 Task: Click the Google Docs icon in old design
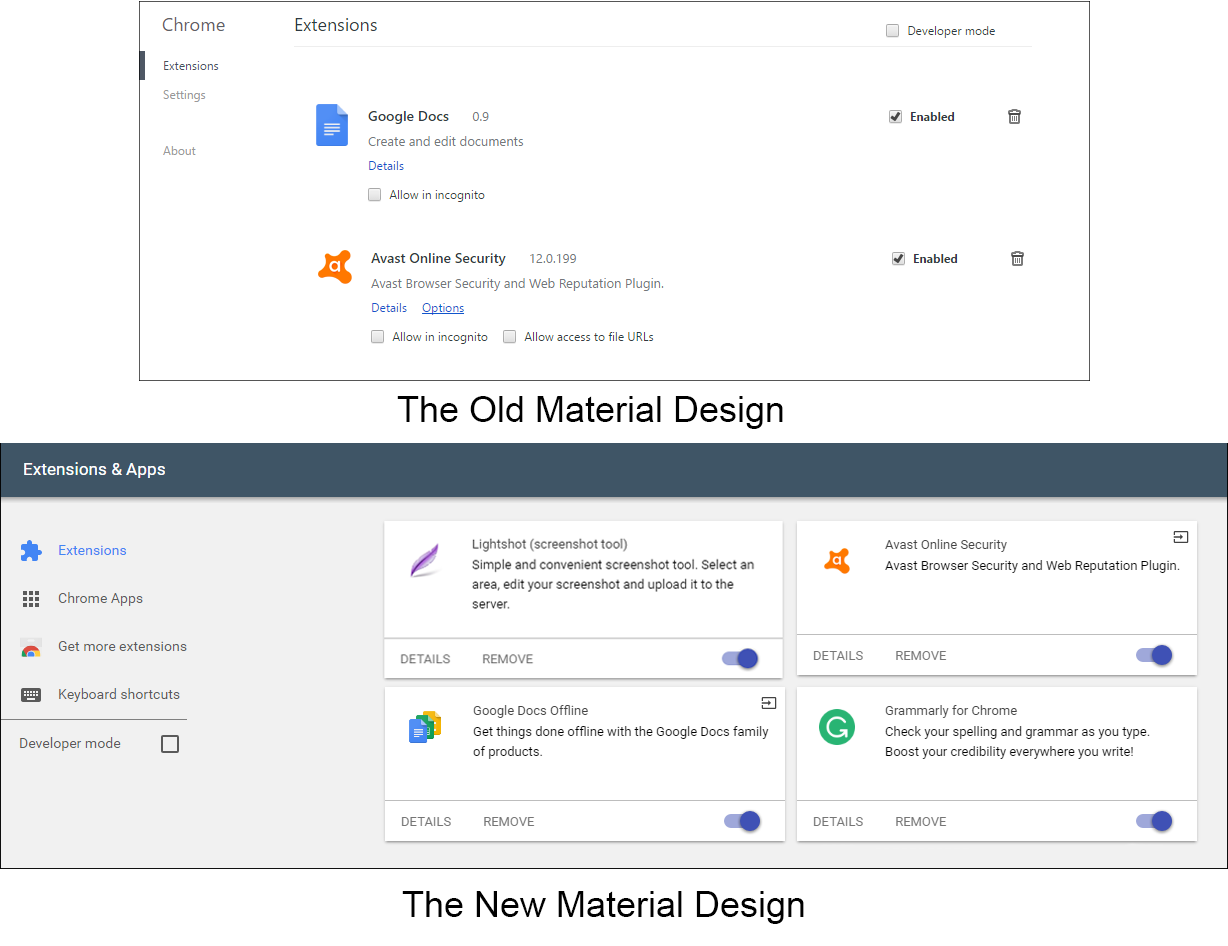[x=332, y=125]
